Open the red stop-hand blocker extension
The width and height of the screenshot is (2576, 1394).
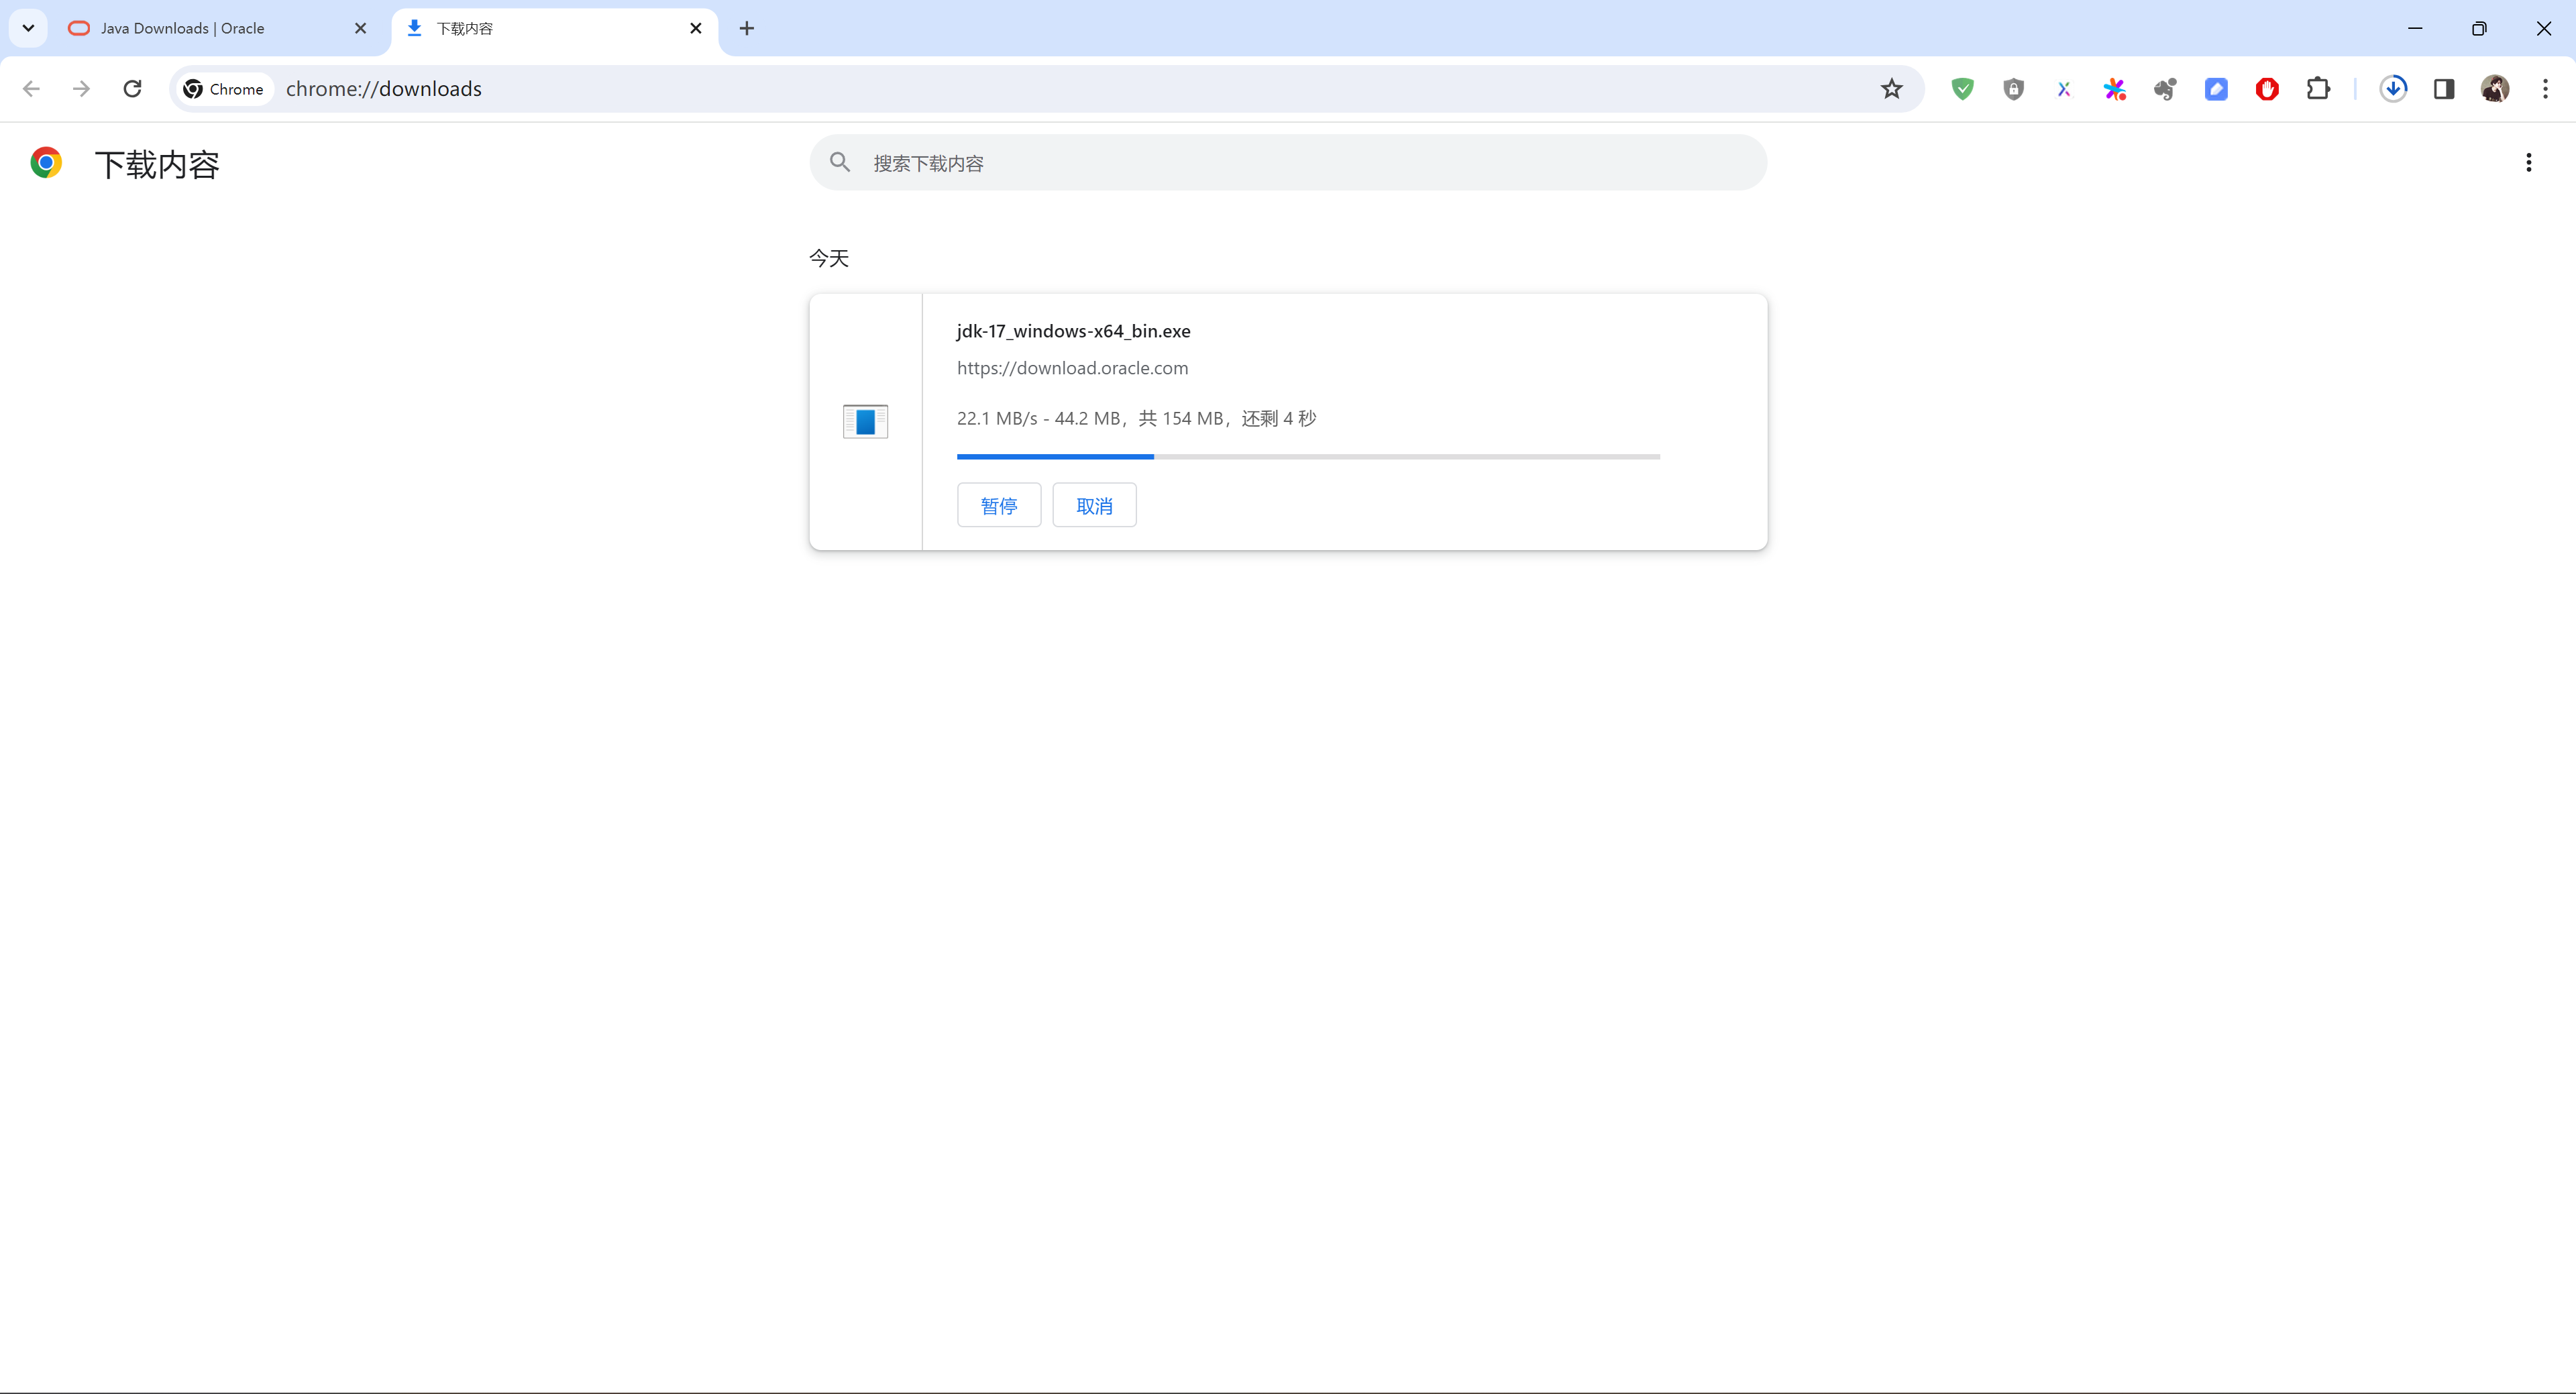coord(2267,89)
